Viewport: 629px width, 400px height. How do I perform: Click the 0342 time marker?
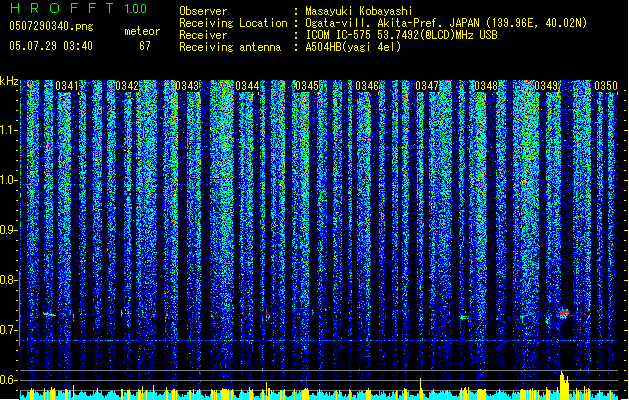[127, 86]
